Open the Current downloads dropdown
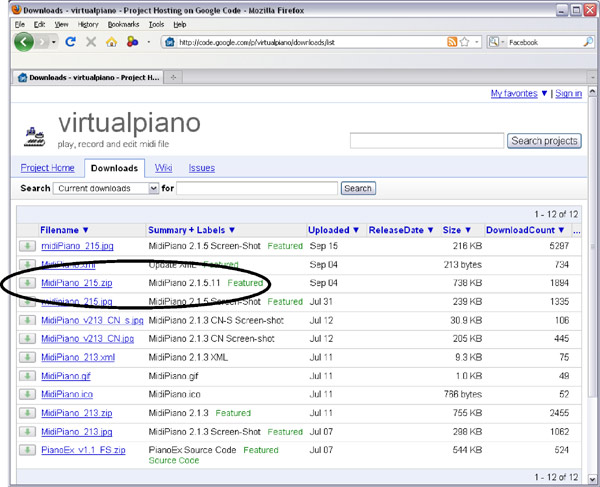 pos(106,188)
